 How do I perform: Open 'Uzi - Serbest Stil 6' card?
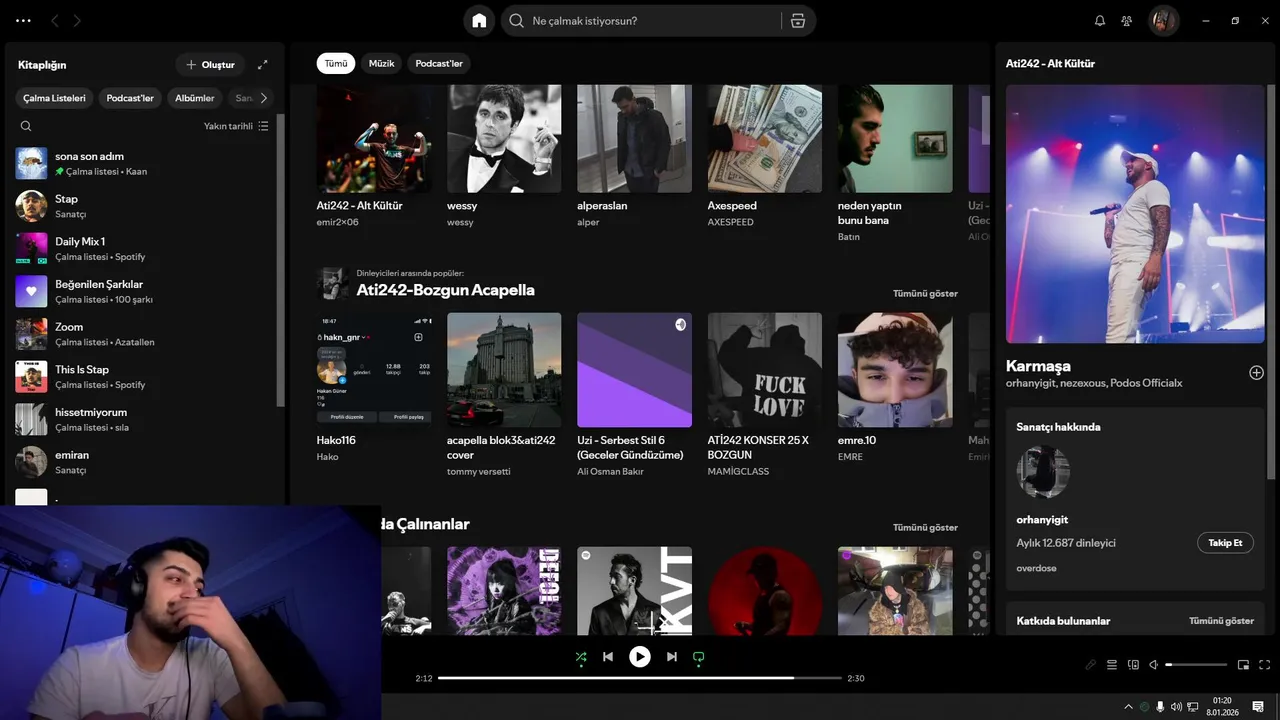[634, 395]
